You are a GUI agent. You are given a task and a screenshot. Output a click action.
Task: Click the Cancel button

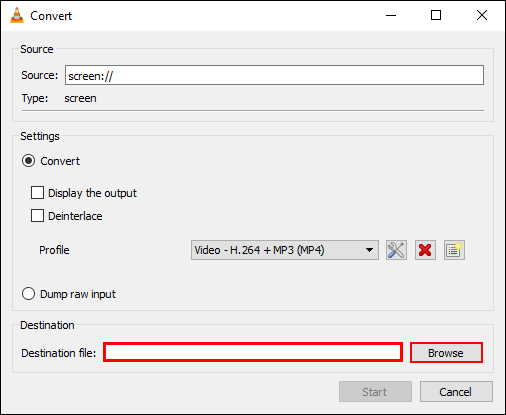[456, 392]
